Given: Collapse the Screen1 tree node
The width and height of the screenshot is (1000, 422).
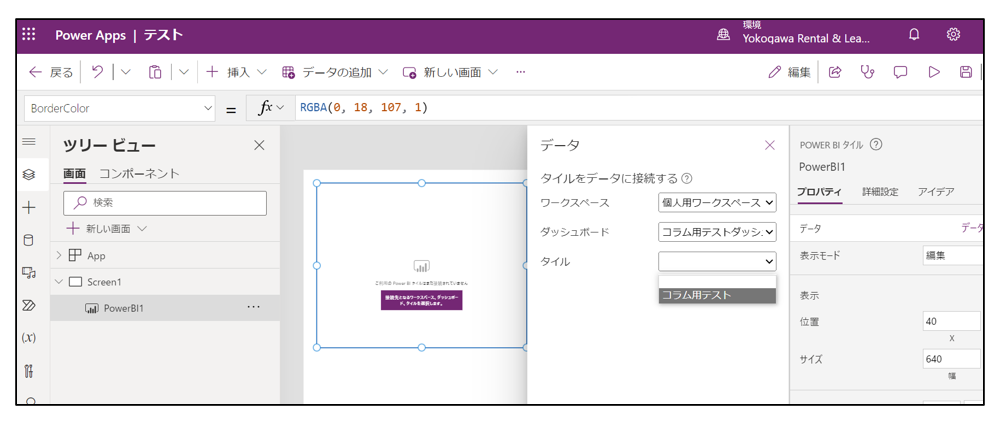Looking at the screenshot, I should (x=59, y=282).
